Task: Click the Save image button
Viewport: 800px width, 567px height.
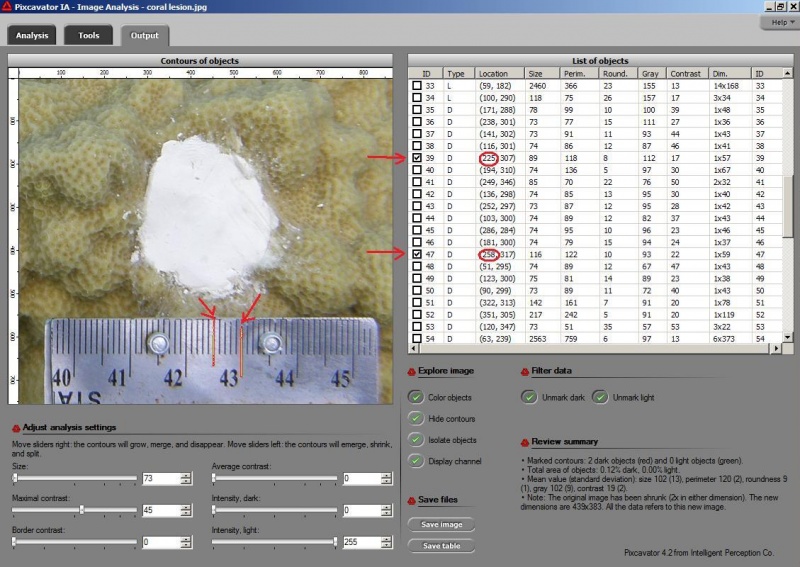Action: pyautogui.click(x=441, y=524)
